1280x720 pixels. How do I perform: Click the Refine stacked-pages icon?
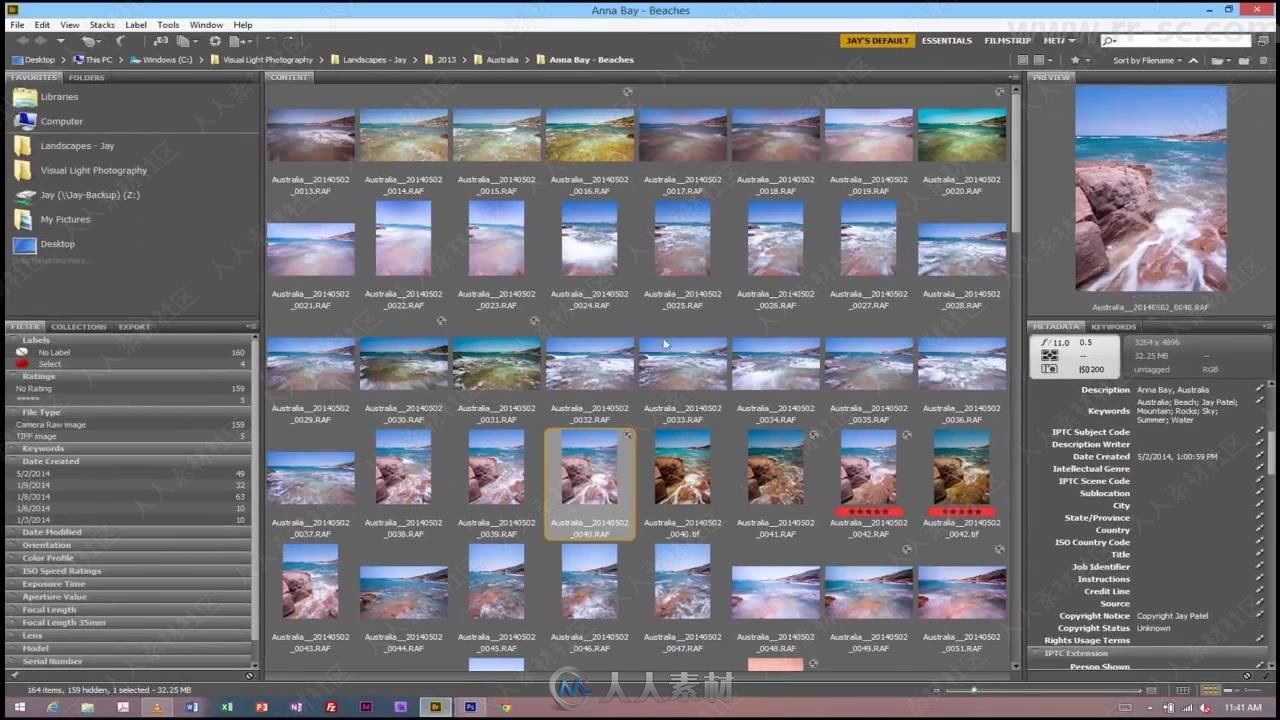pos(187,41)
